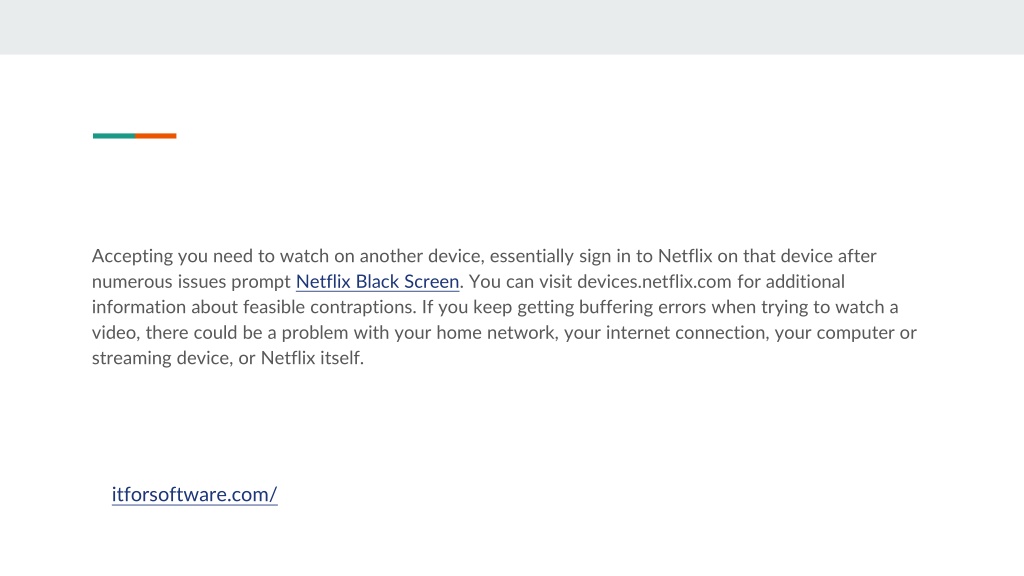Click the words internet connection
The height and width of the screenshot is (576, 1024).
pos(688,332)
